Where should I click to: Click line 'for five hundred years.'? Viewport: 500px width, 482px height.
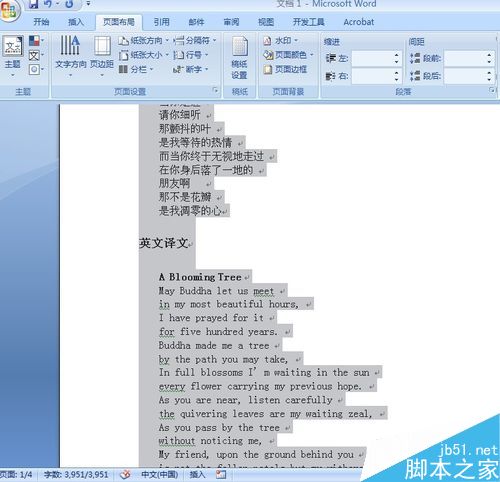click(x=218, y=332)
